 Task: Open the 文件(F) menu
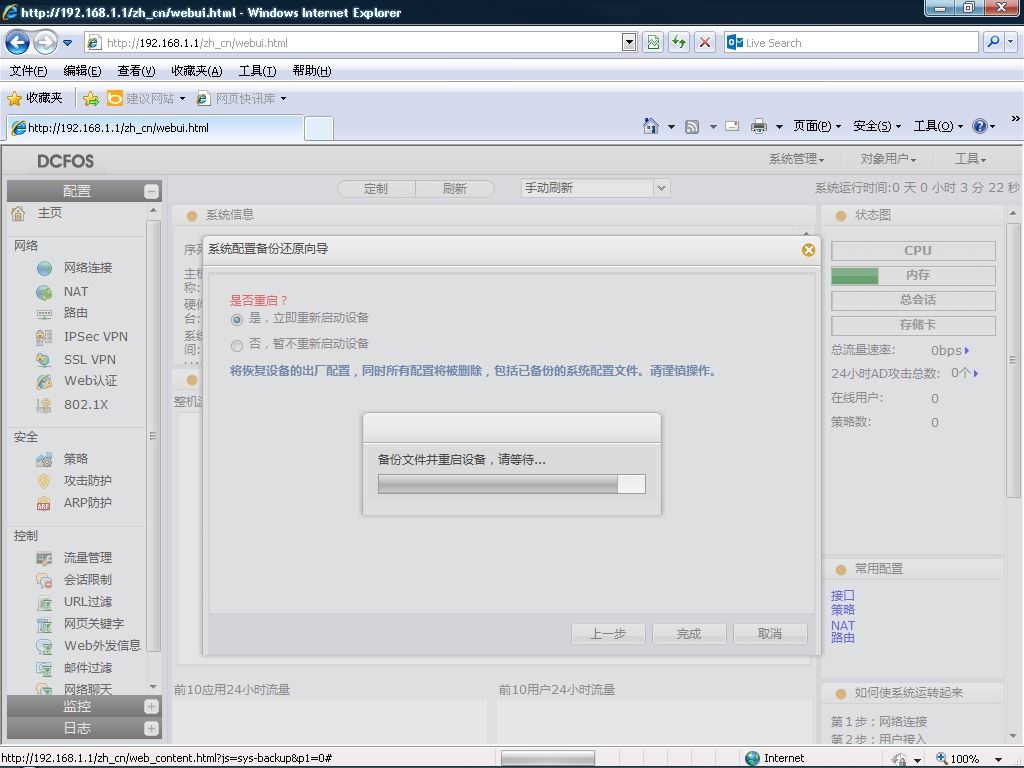click(28, 71)
